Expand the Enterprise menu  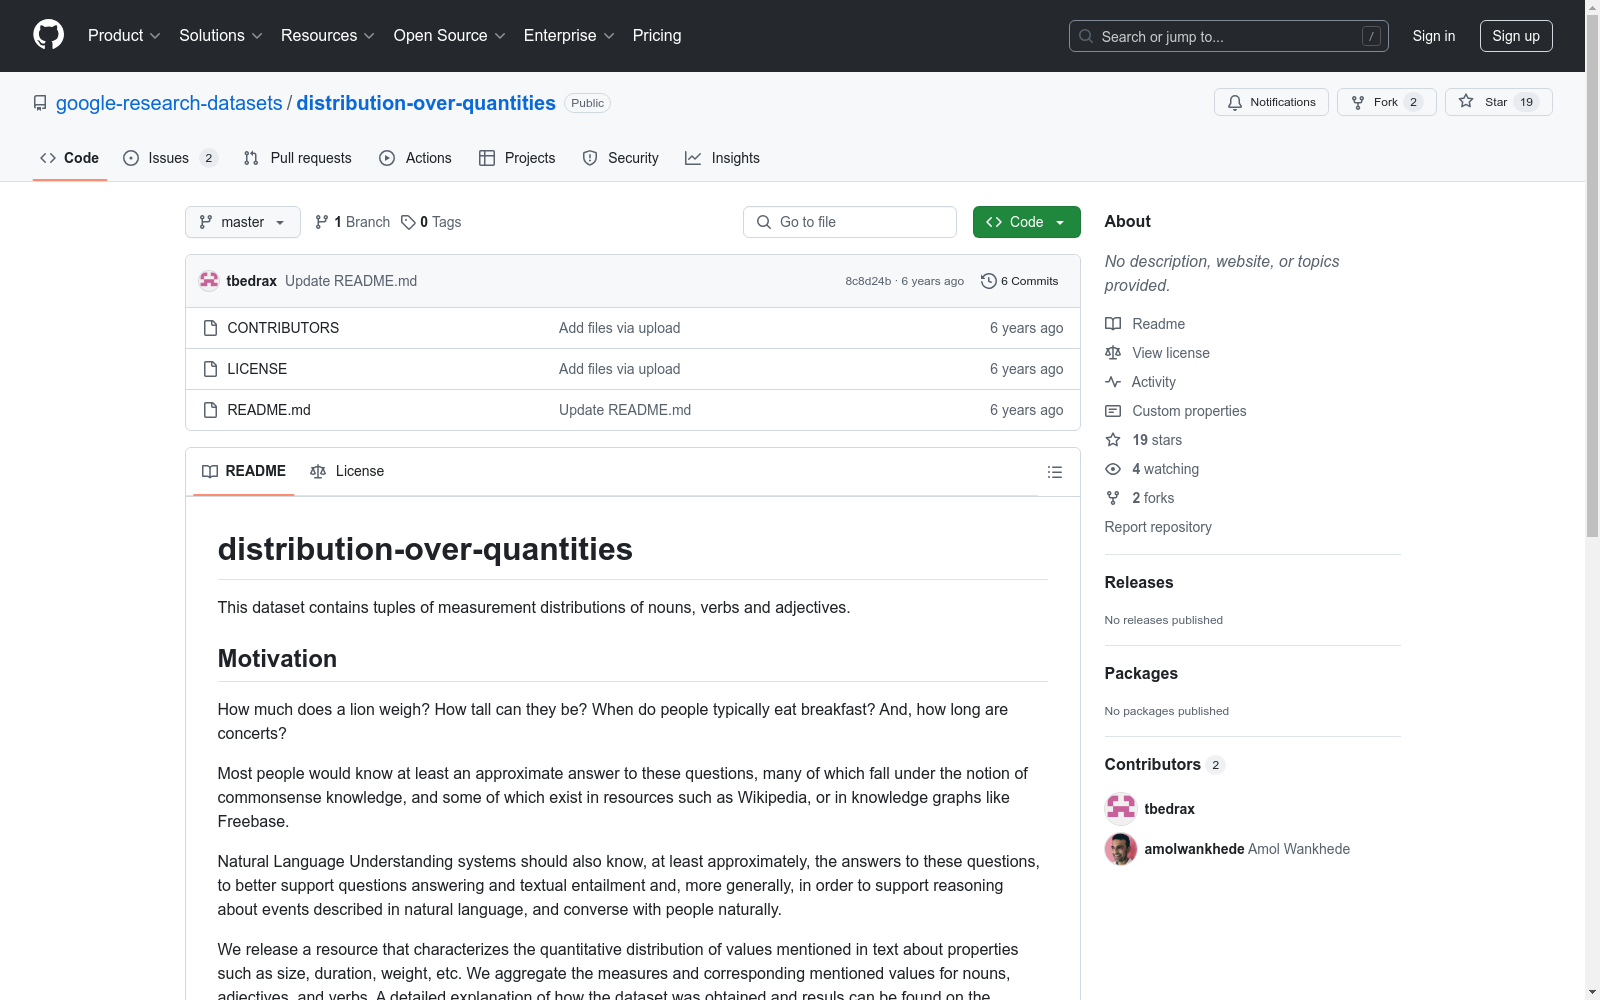(569, 35)
